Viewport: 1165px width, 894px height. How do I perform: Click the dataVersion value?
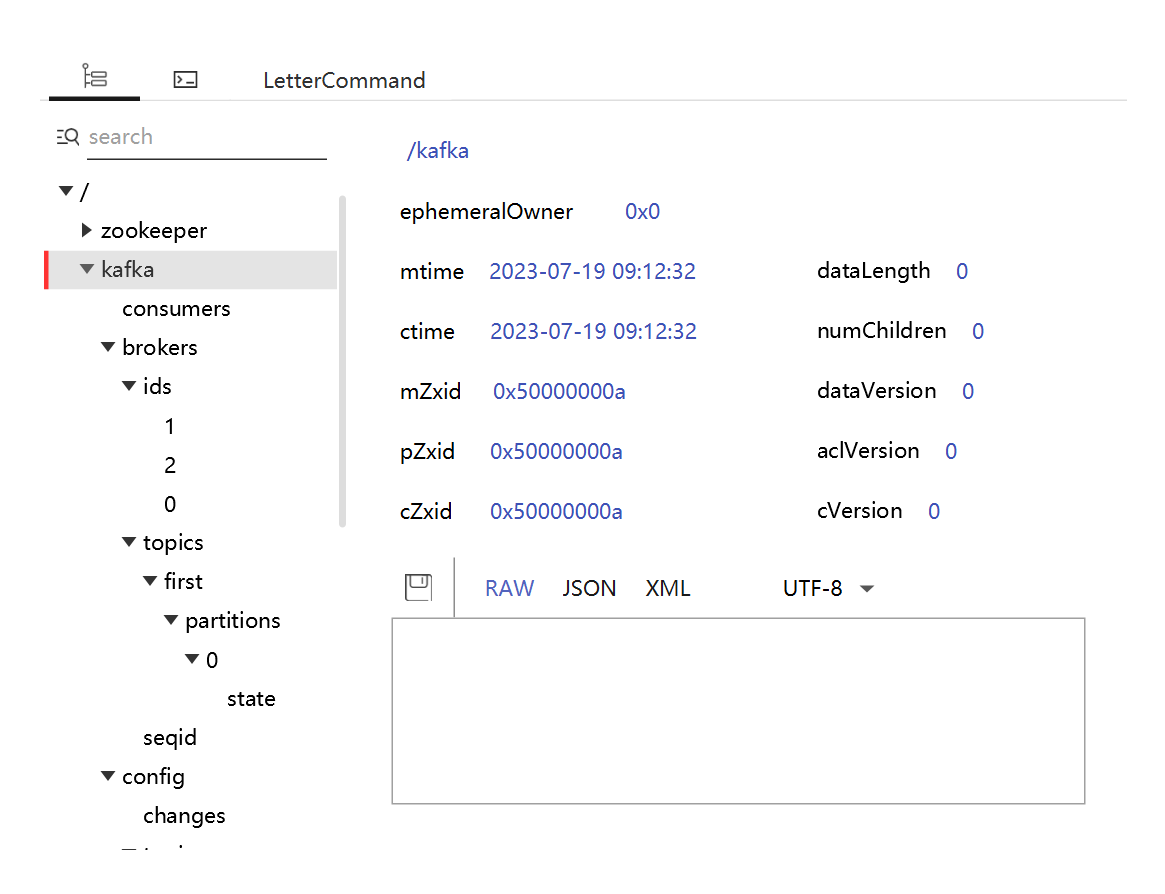click(x=967, y=392)
